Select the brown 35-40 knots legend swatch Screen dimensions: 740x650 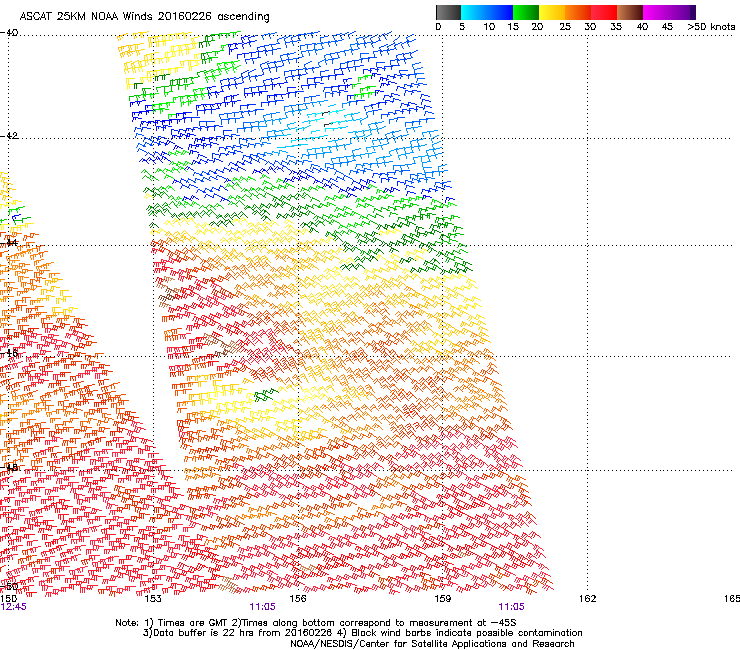pyautogui.click(x=630, y=12)
